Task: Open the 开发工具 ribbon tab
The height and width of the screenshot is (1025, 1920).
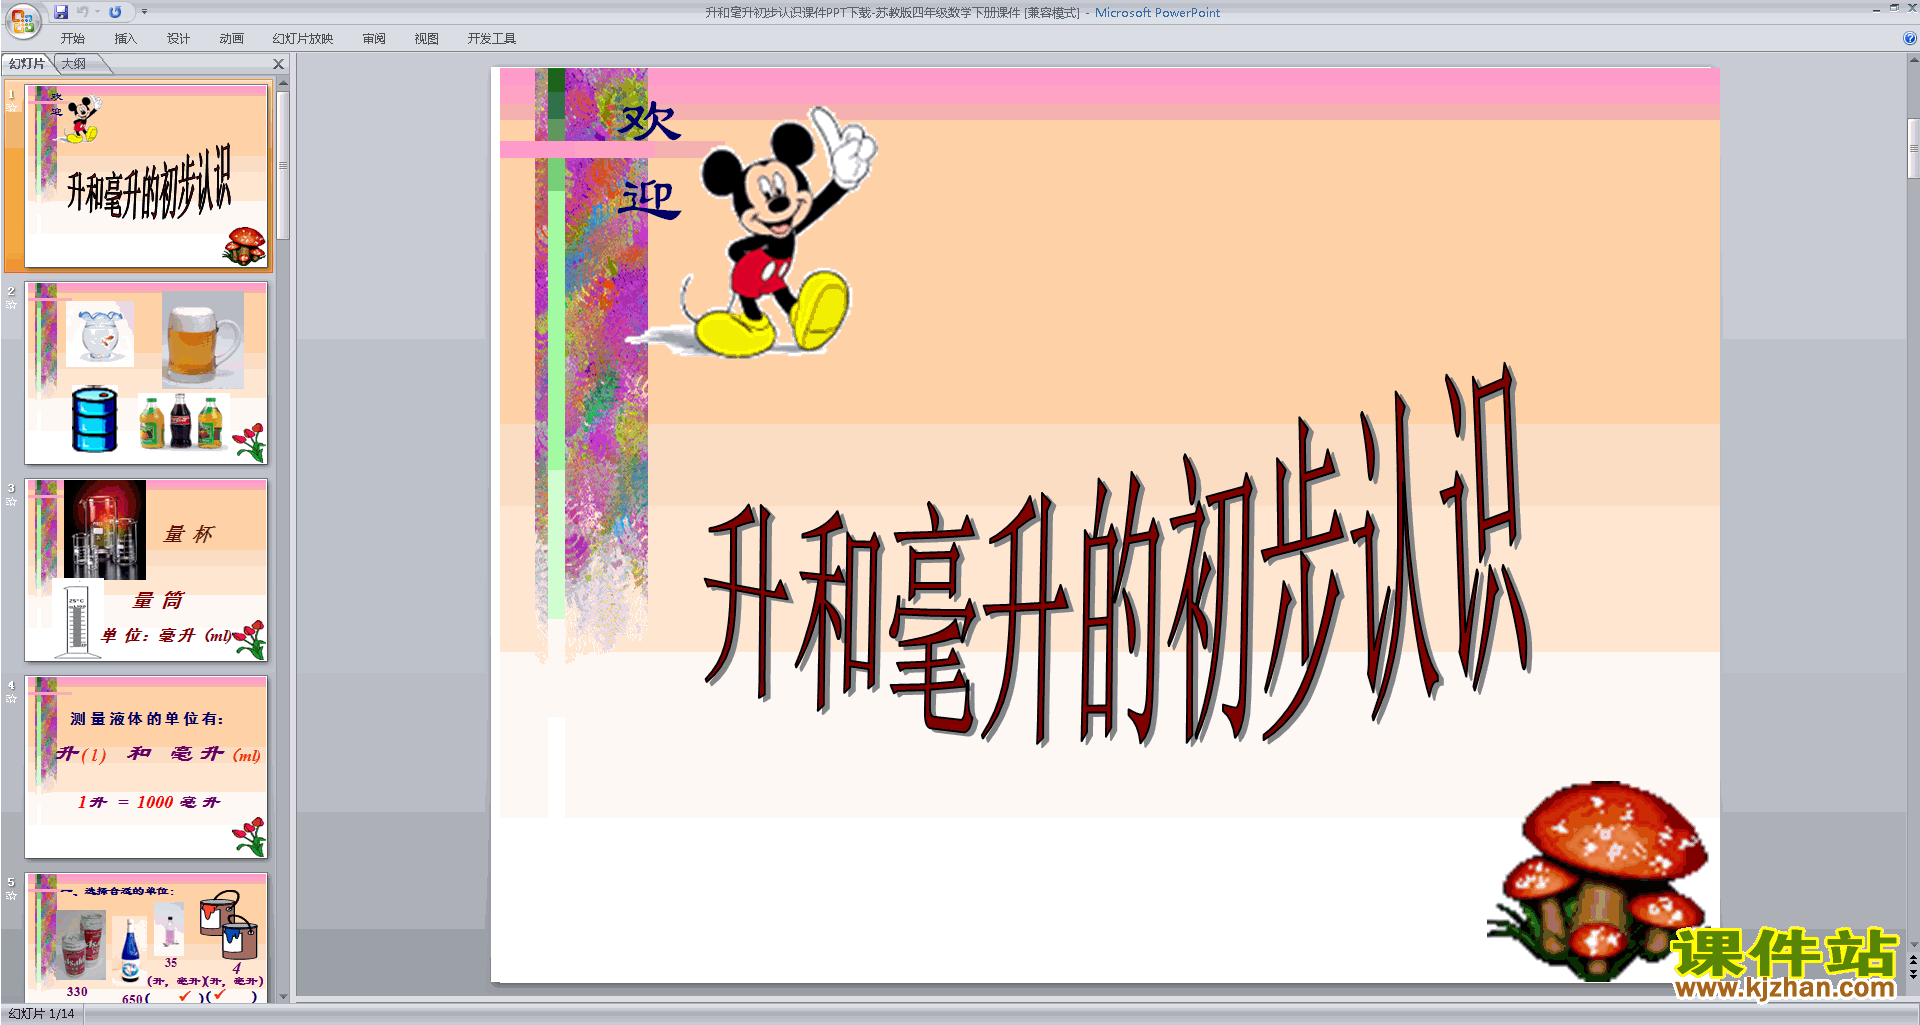Action: click(x=492, y=39)
